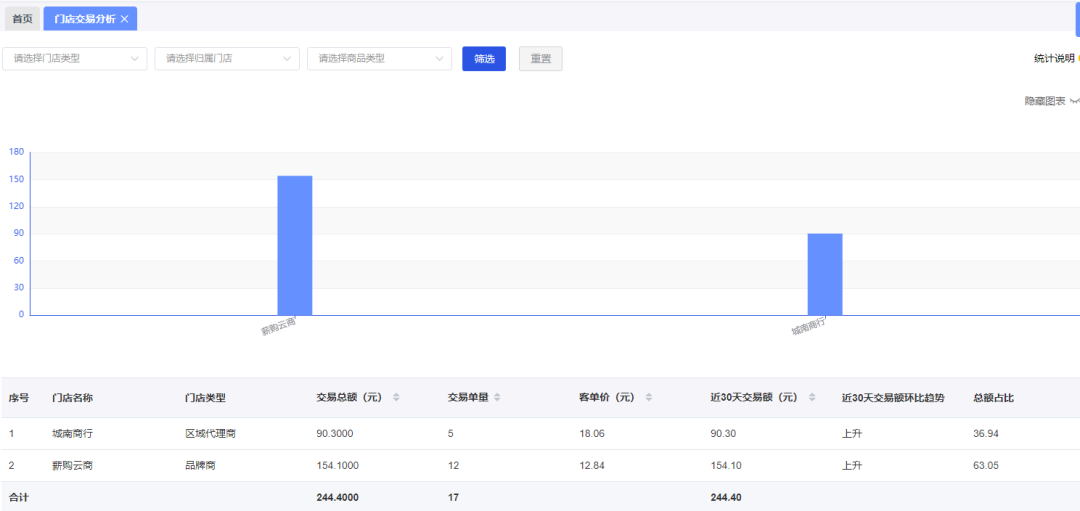This screenshot has width=1080, height=511.
Task: Open the 请选择门店类型 dropdown
Action: pyautogui.click(x=75, y=59)
